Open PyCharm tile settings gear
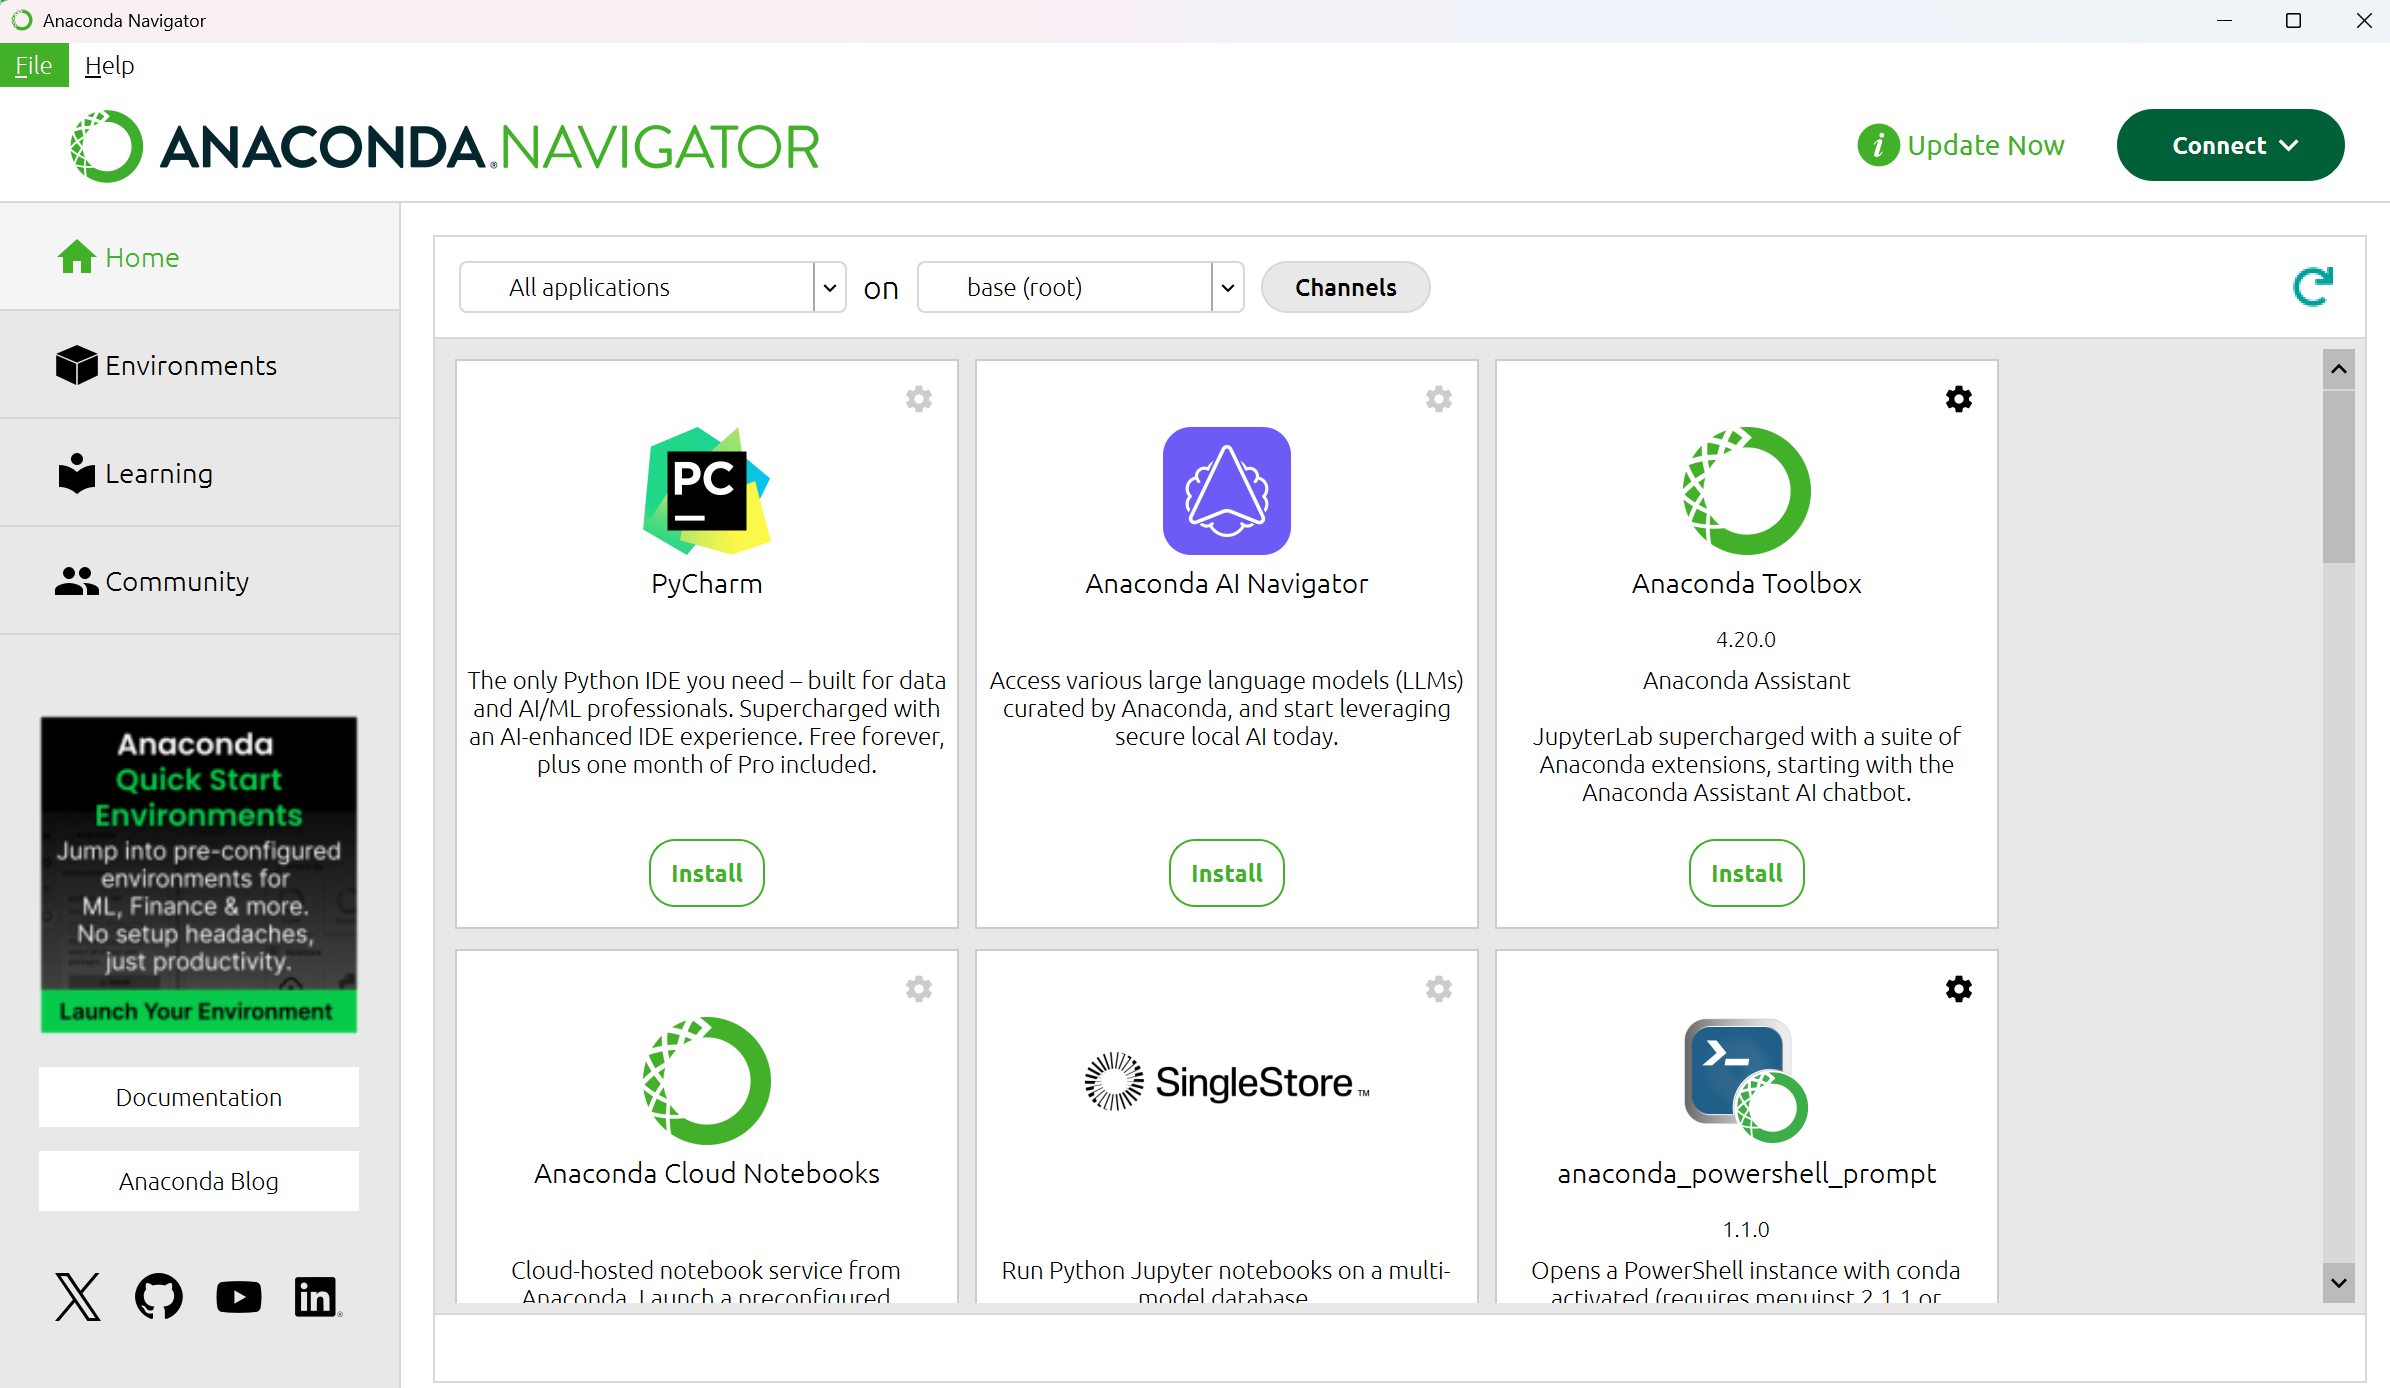Viewport: 2390px width, 1388px height. click(x=919, y=399)
